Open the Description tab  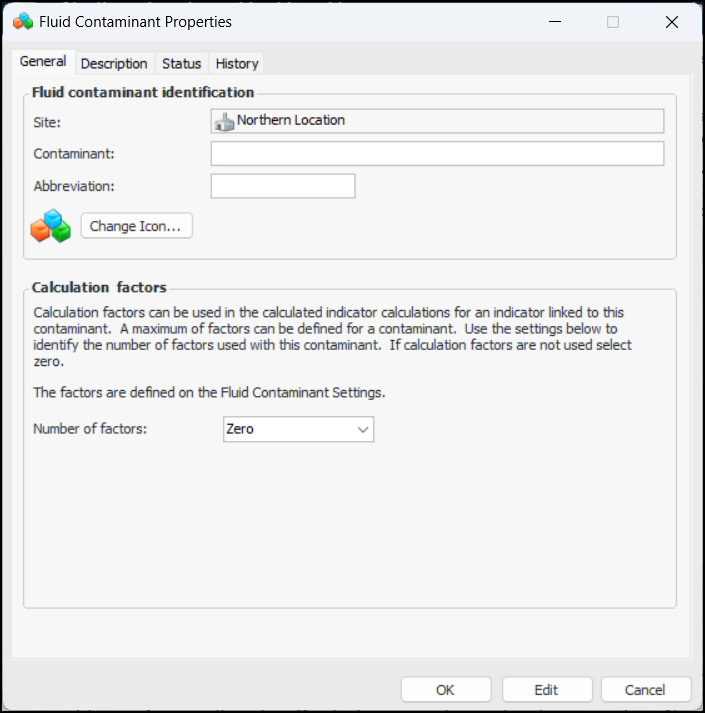pos(114,64)
